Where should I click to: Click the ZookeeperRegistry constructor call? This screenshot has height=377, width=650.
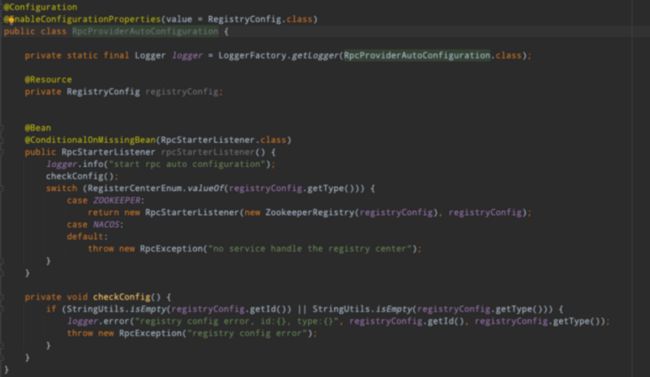click(310, 212)
